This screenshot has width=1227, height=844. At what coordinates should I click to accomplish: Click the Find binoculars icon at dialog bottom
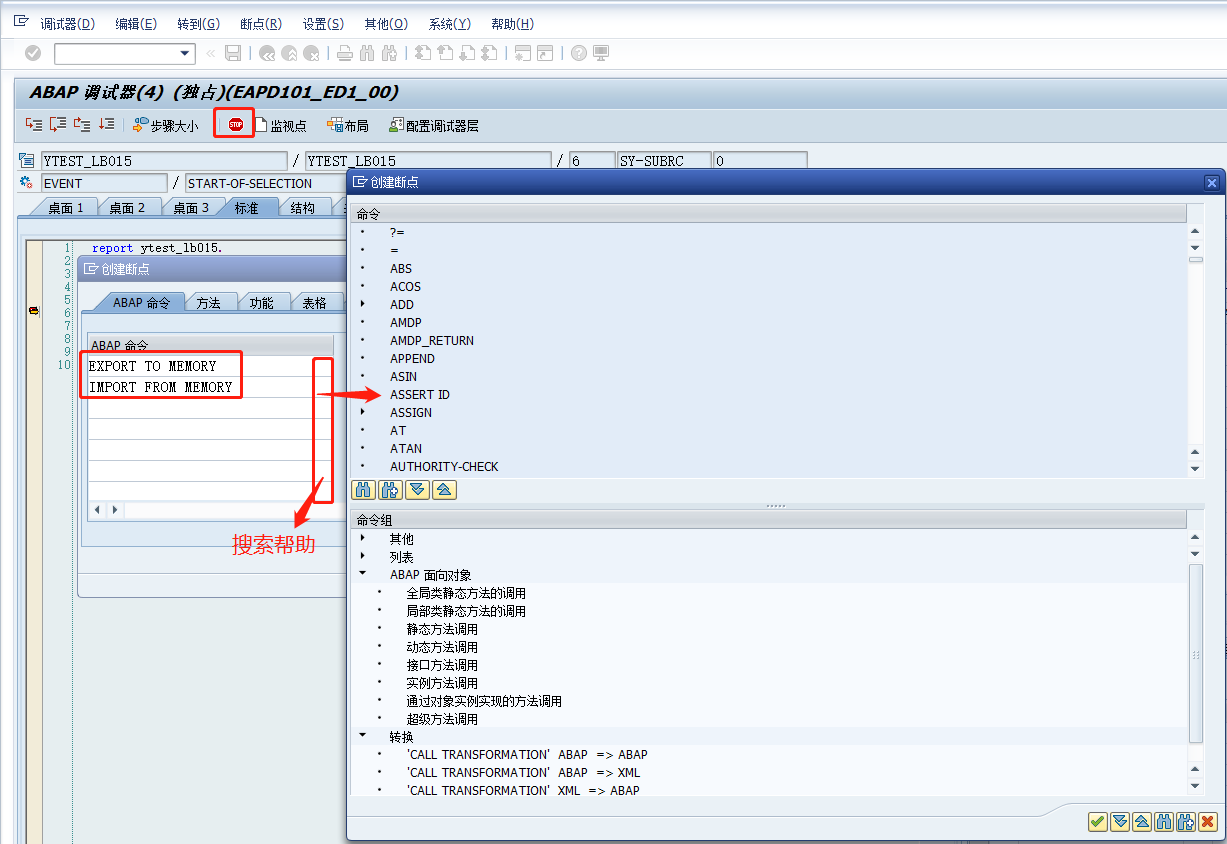click(x=1163, y=821)
